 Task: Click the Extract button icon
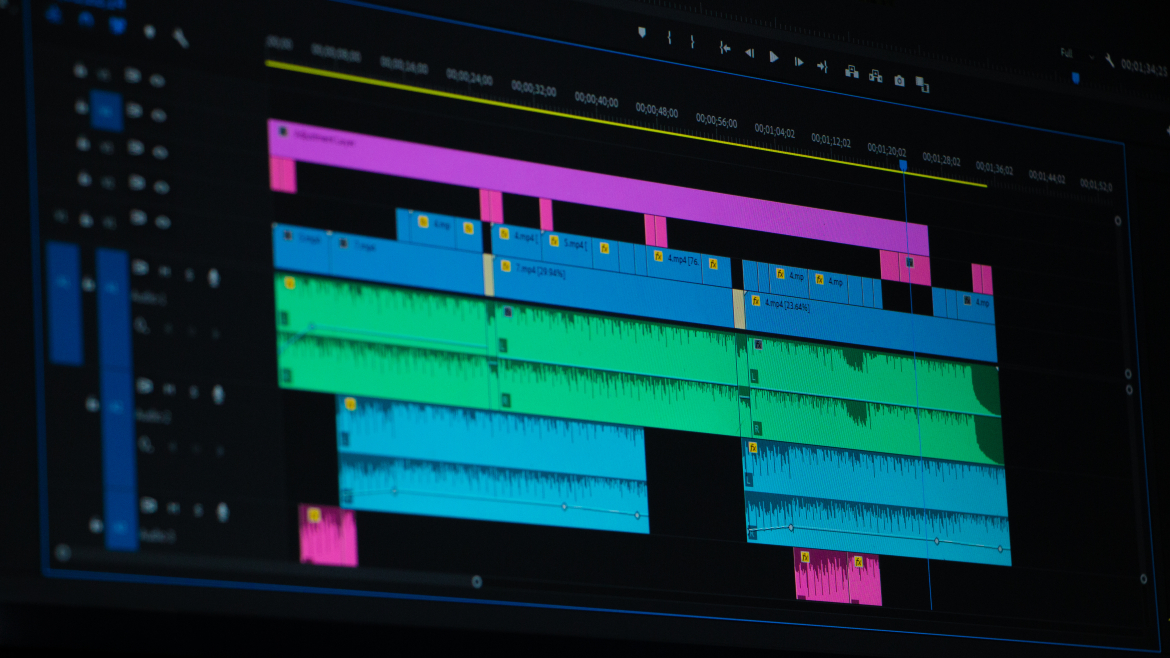[875, 75]
